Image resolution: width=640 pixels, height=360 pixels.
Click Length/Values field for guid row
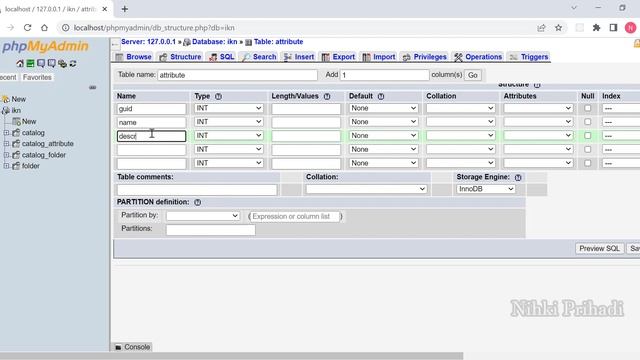[306, 109]
